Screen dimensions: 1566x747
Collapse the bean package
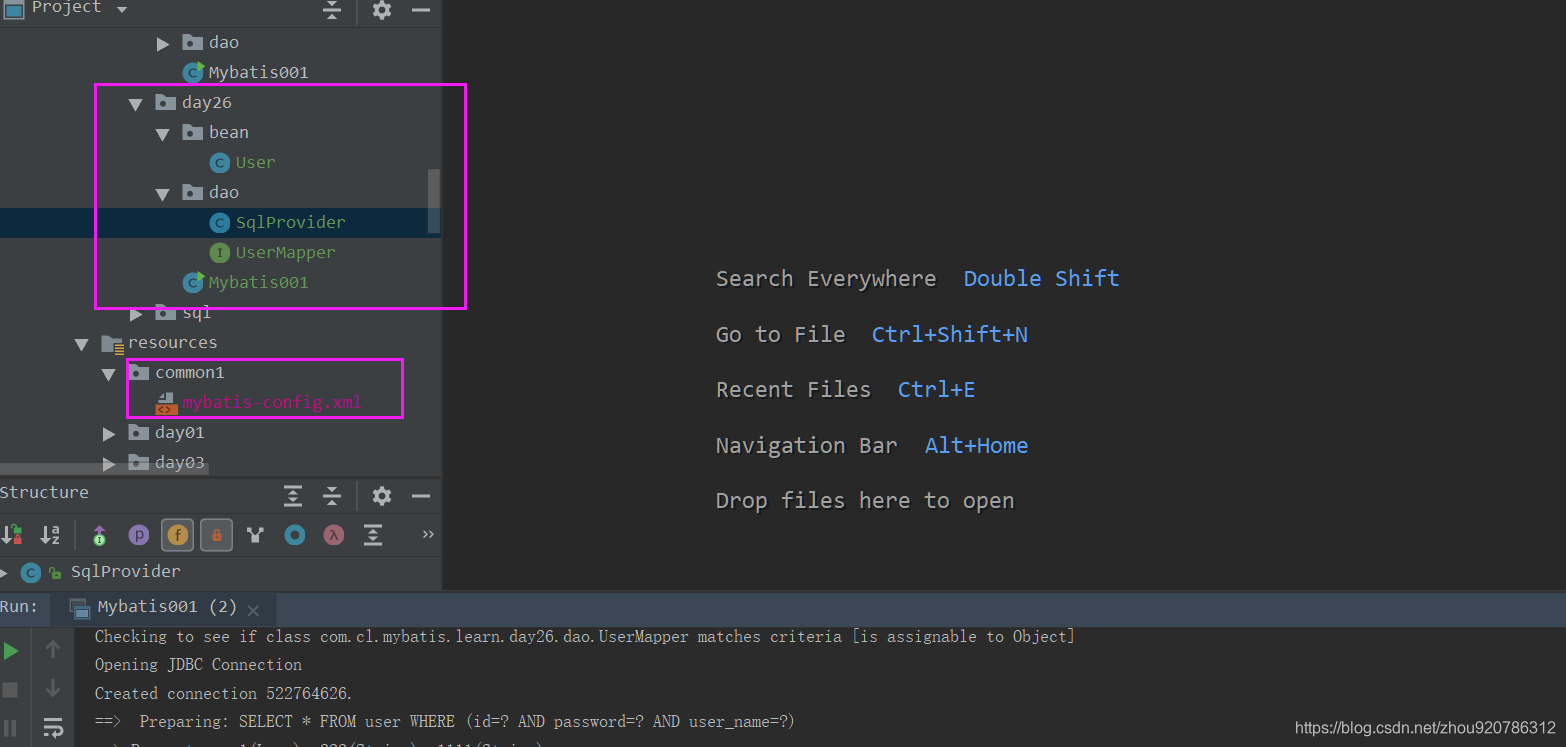[x=163, y=133]
